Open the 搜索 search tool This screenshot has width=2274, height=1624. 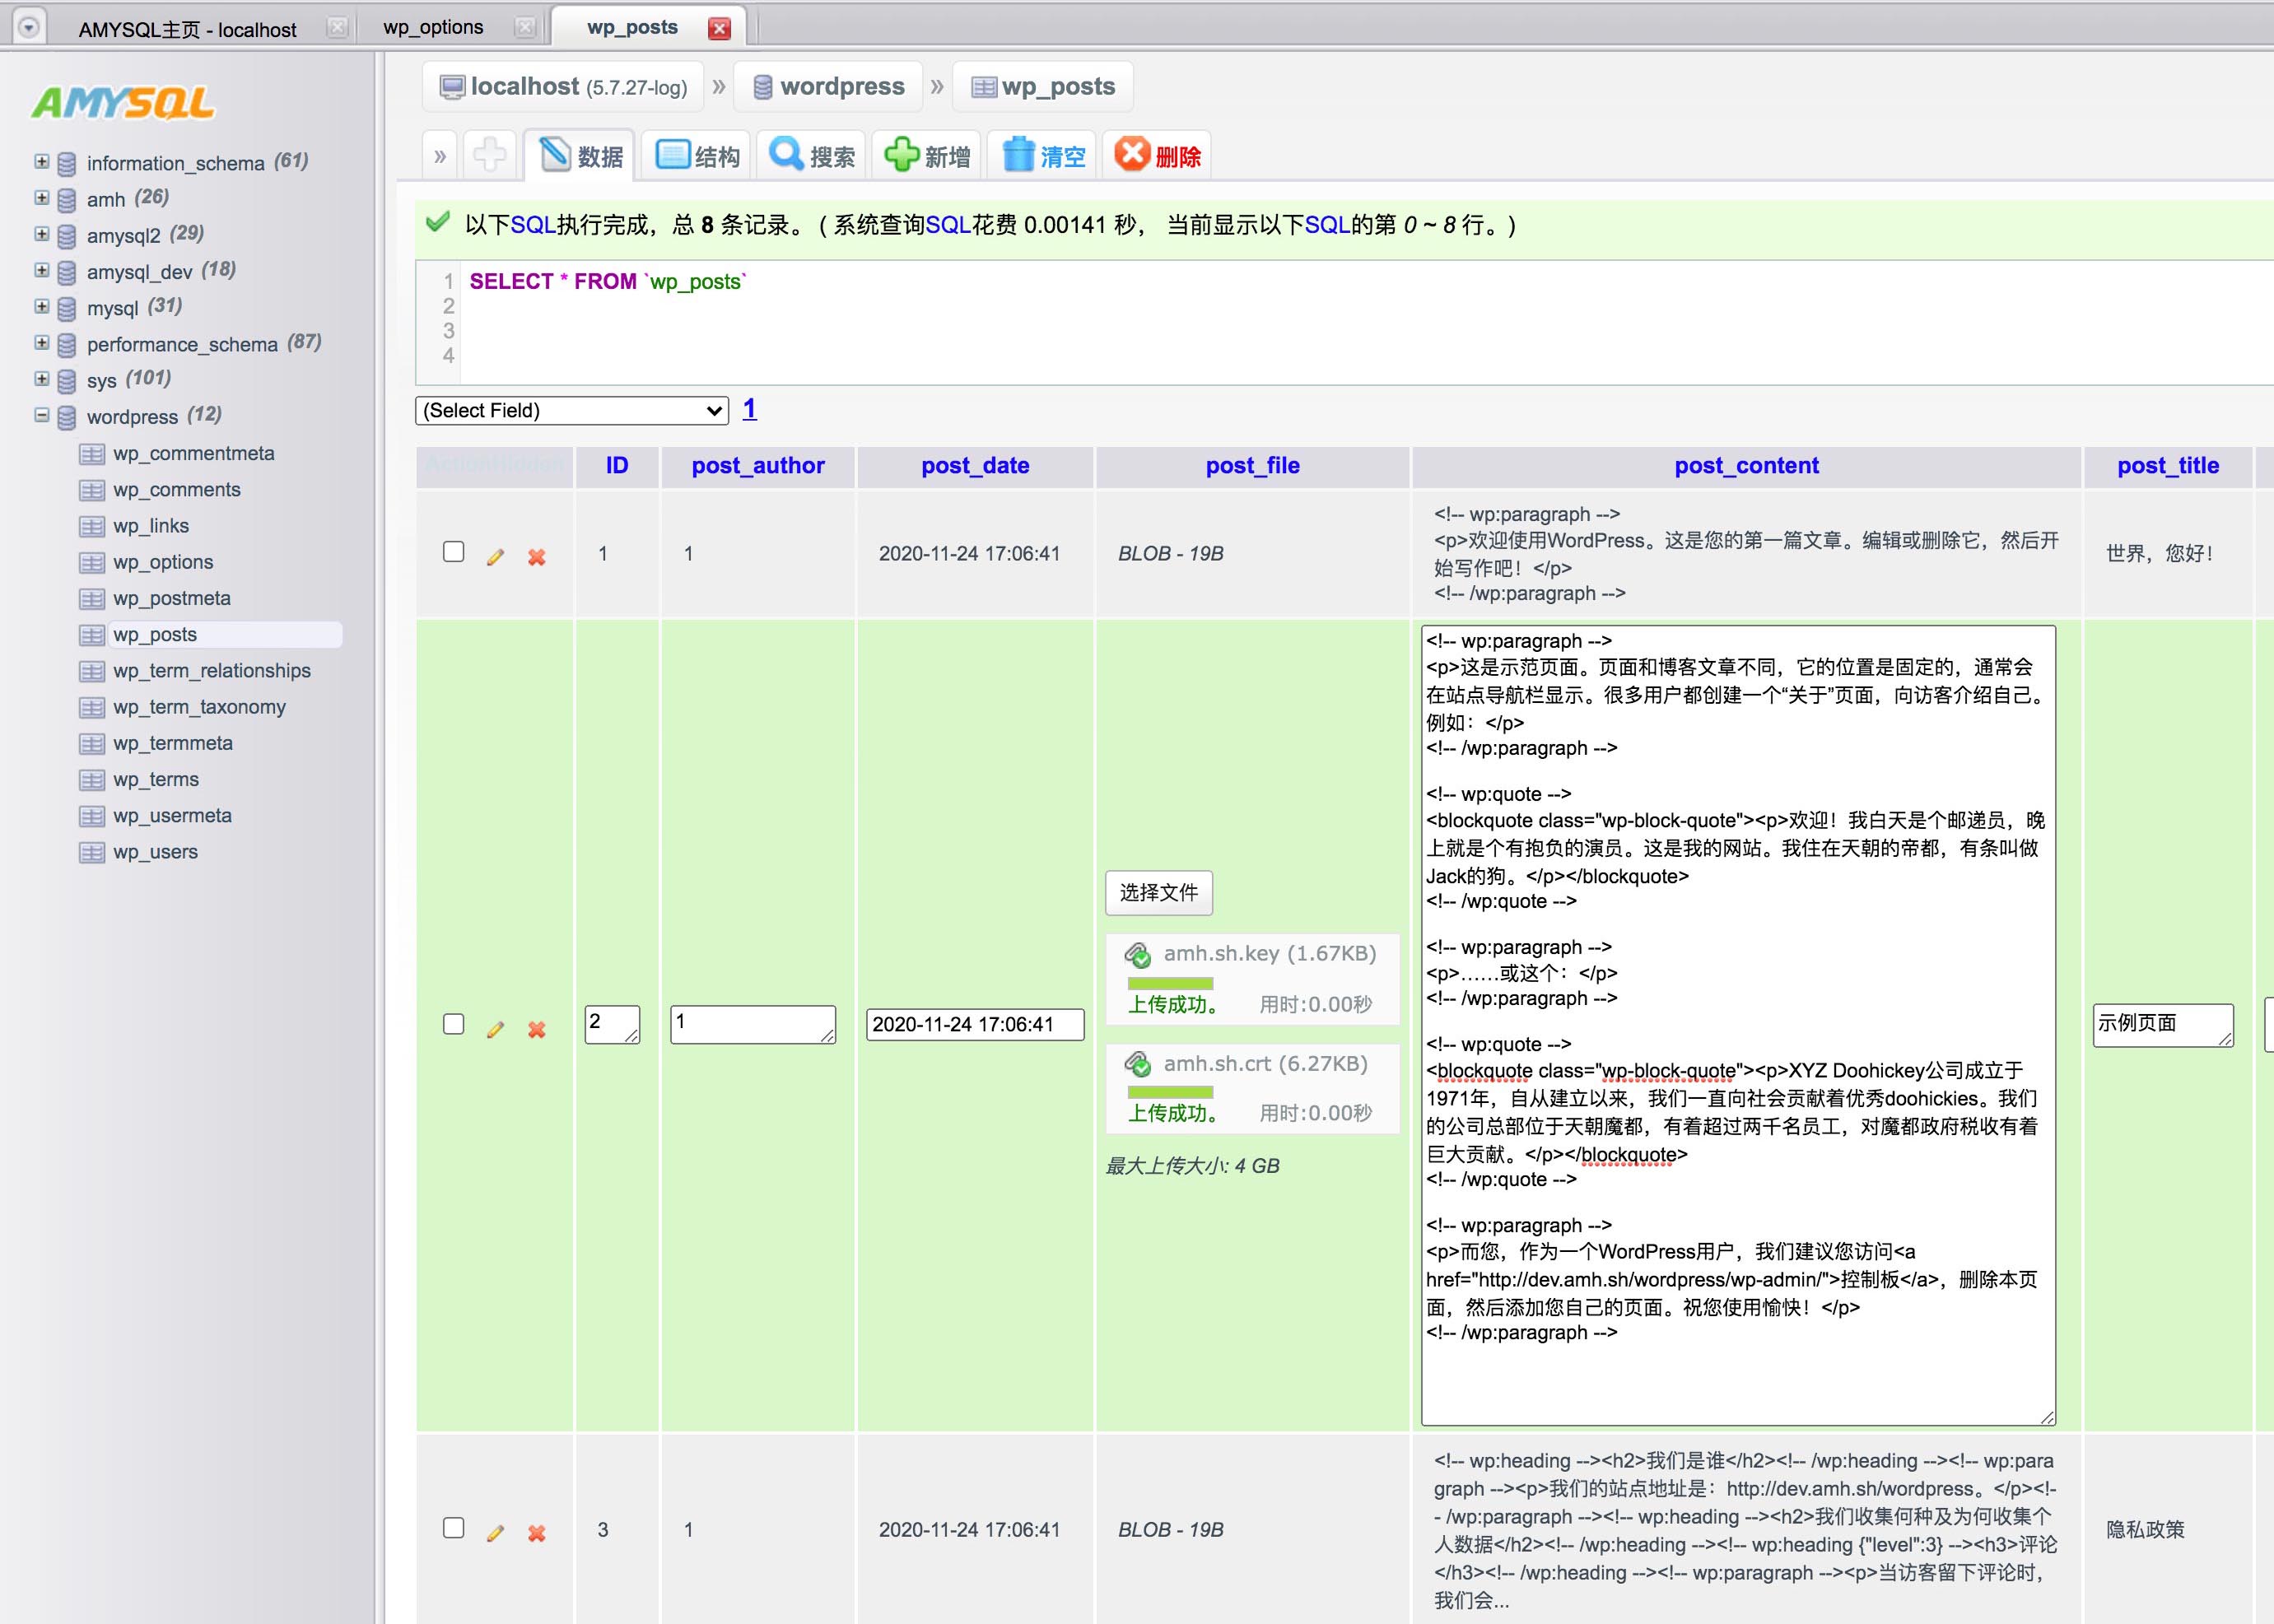(x=812, y=156)
